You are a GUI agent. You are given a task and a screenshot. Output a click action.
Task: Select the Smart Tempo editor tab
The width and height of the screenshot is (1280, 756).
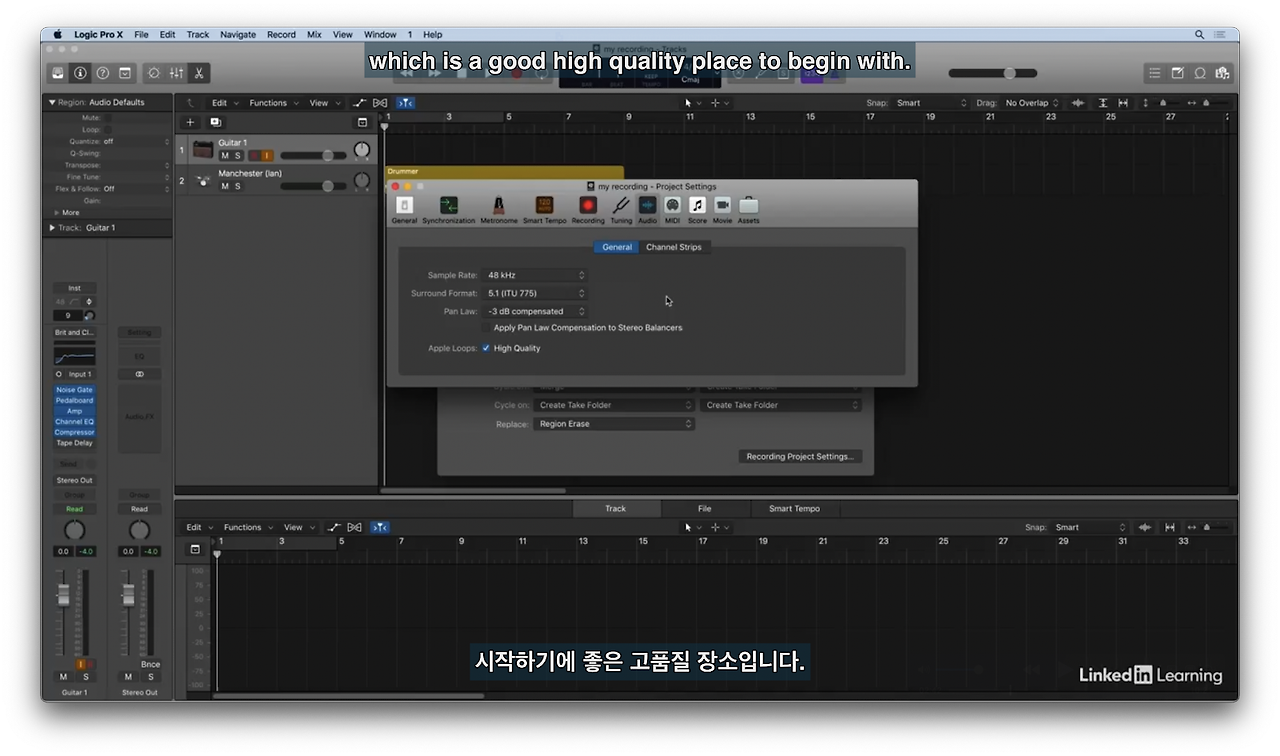794,509
